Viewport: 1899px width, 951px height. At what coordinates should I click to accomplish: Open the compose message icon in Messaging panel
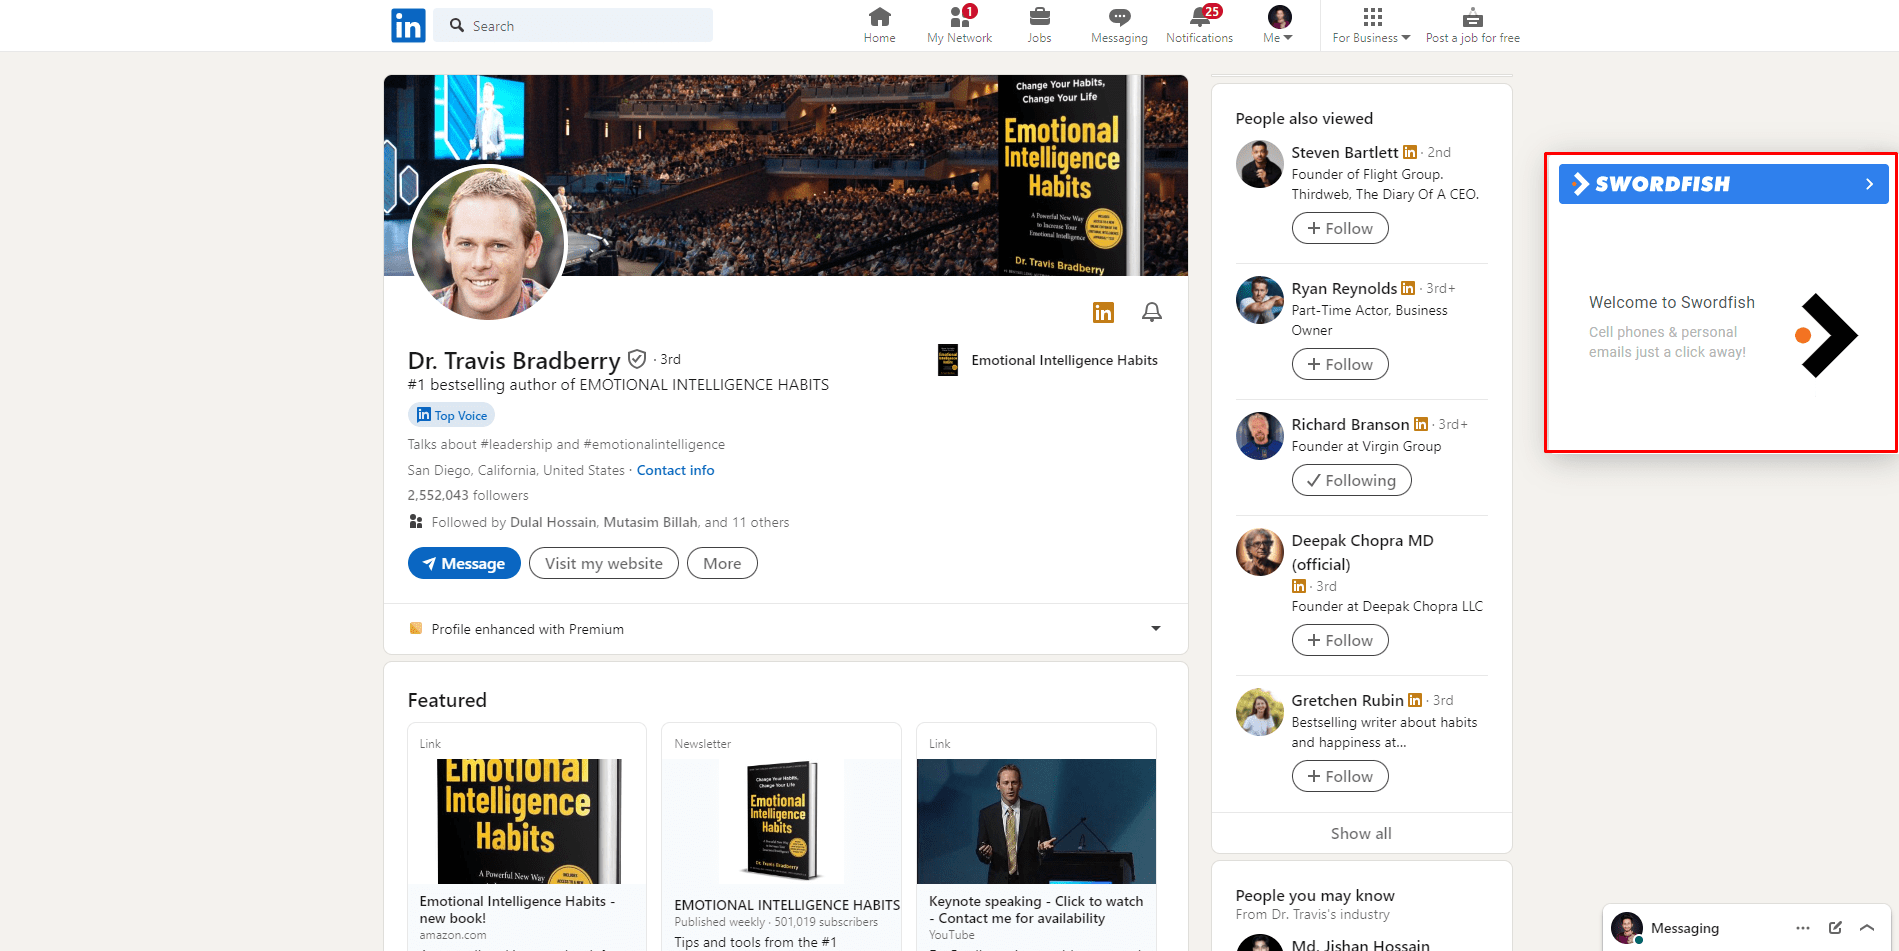point(1835,928)
